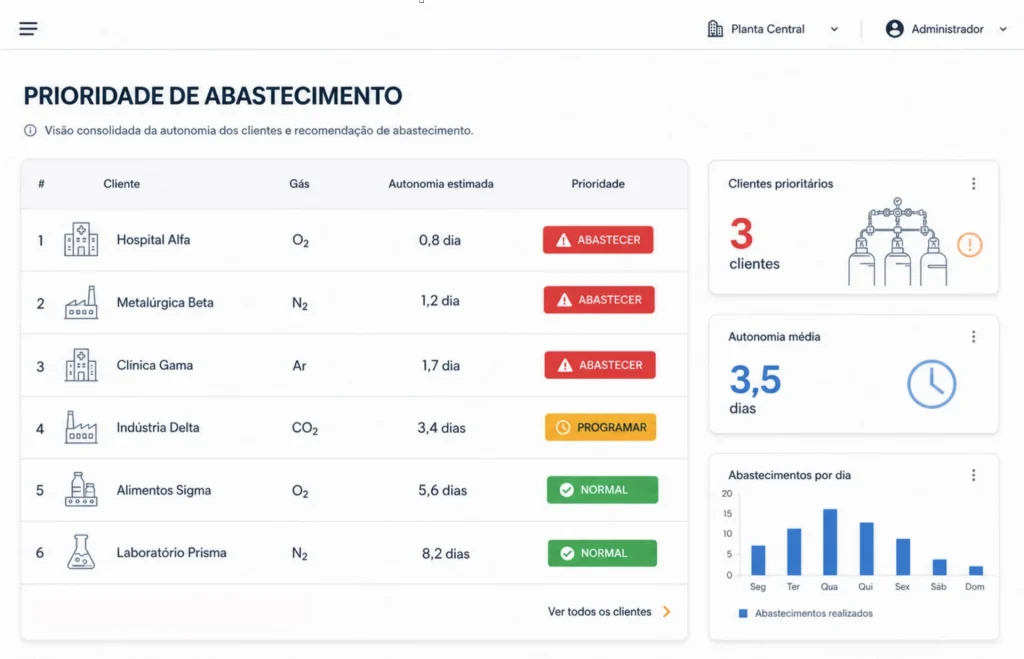
Task: Open Ver todos os clientes link
Action: click(609, 612)
